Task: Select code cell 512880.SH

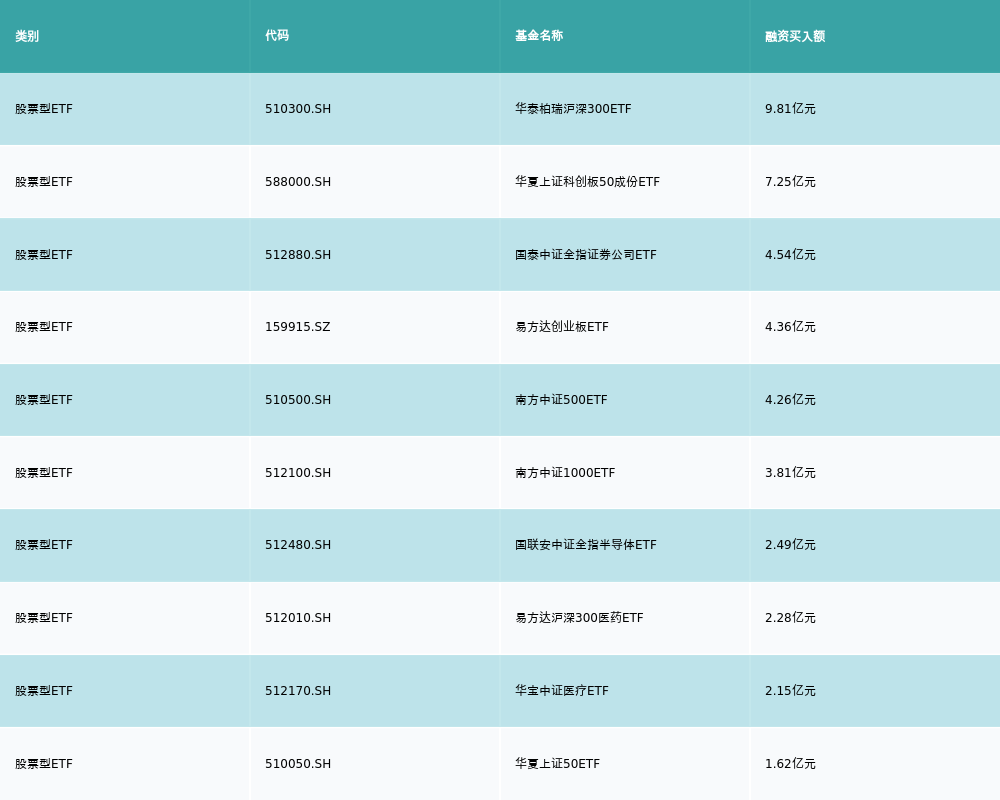Action: [x=298, y=255]
